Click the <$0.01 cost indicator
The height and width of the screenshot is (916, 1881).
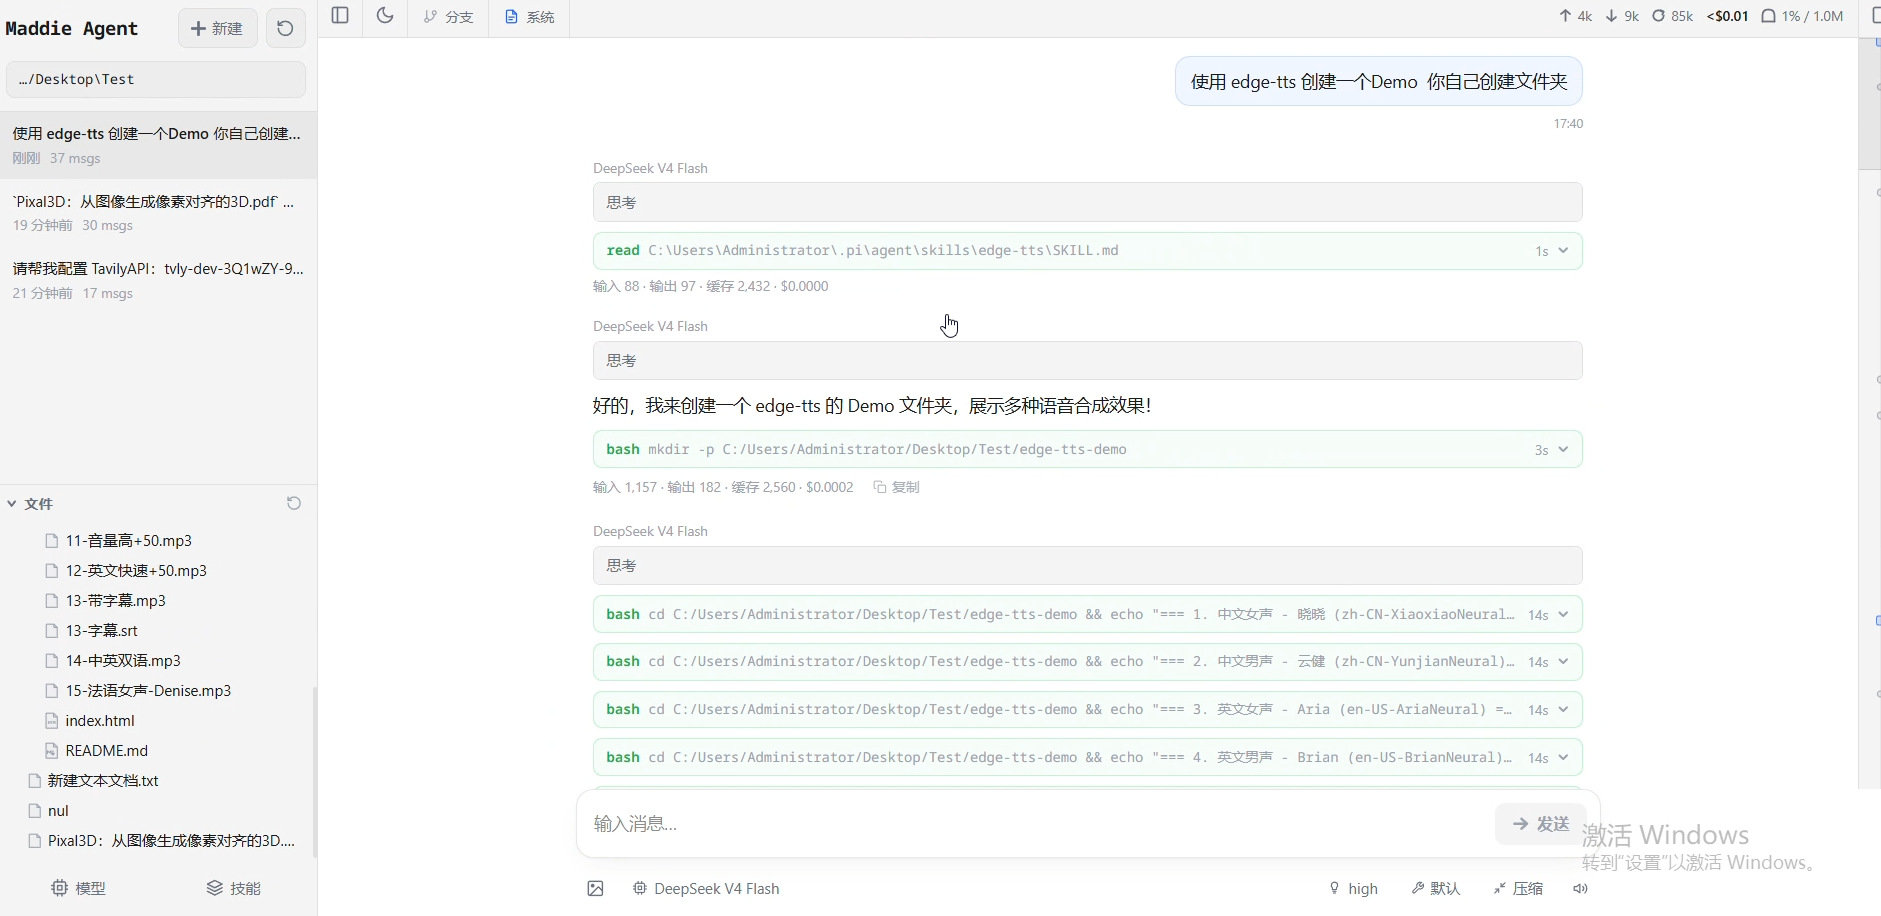[x=1727, y=16]
